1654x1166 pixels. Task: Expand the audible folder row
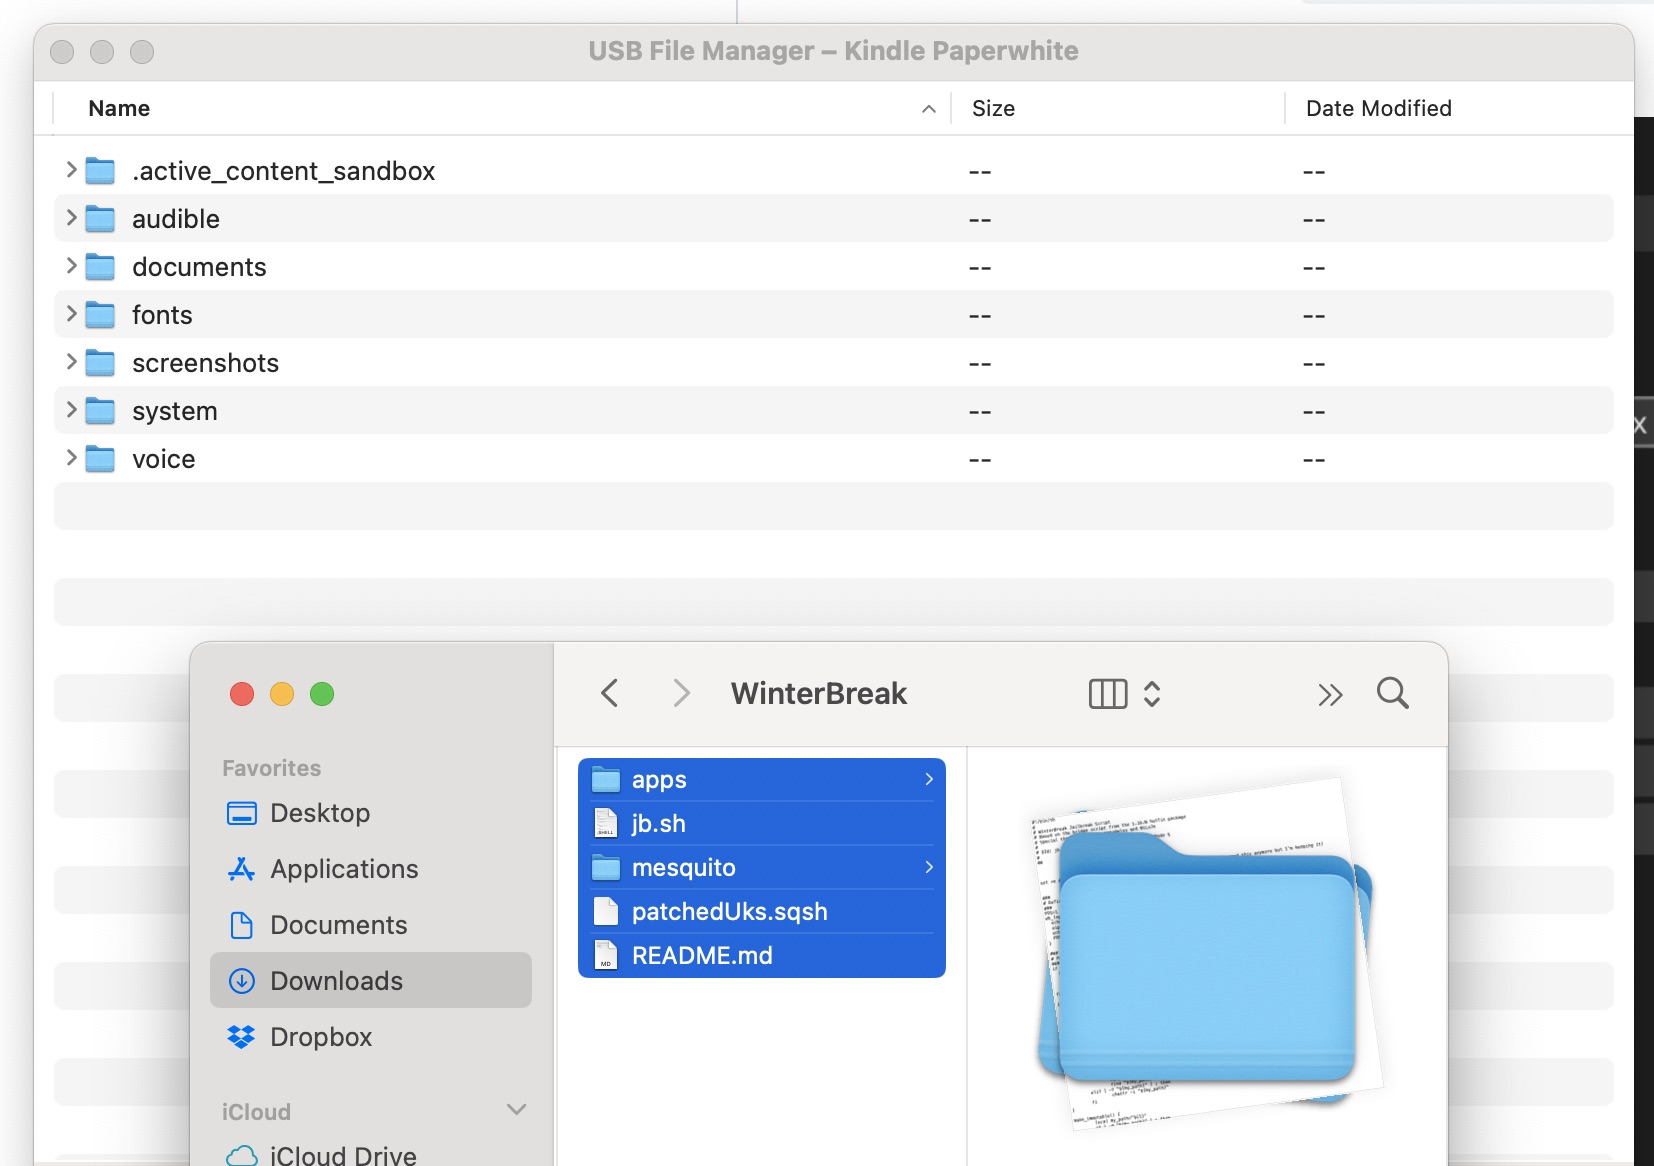(71, 218)
